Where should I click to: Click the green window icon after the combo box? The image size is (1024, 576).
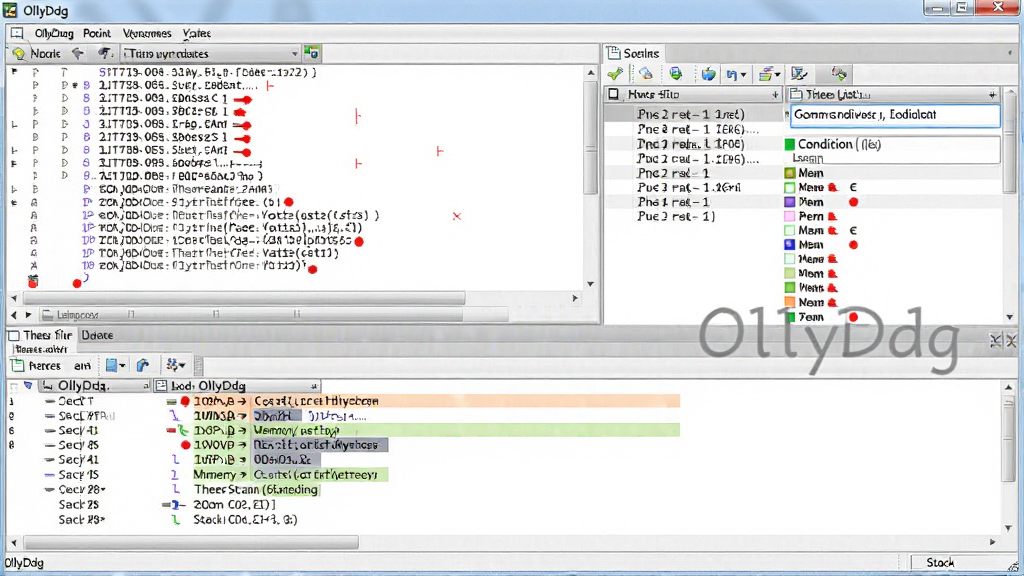pos(312,53)
